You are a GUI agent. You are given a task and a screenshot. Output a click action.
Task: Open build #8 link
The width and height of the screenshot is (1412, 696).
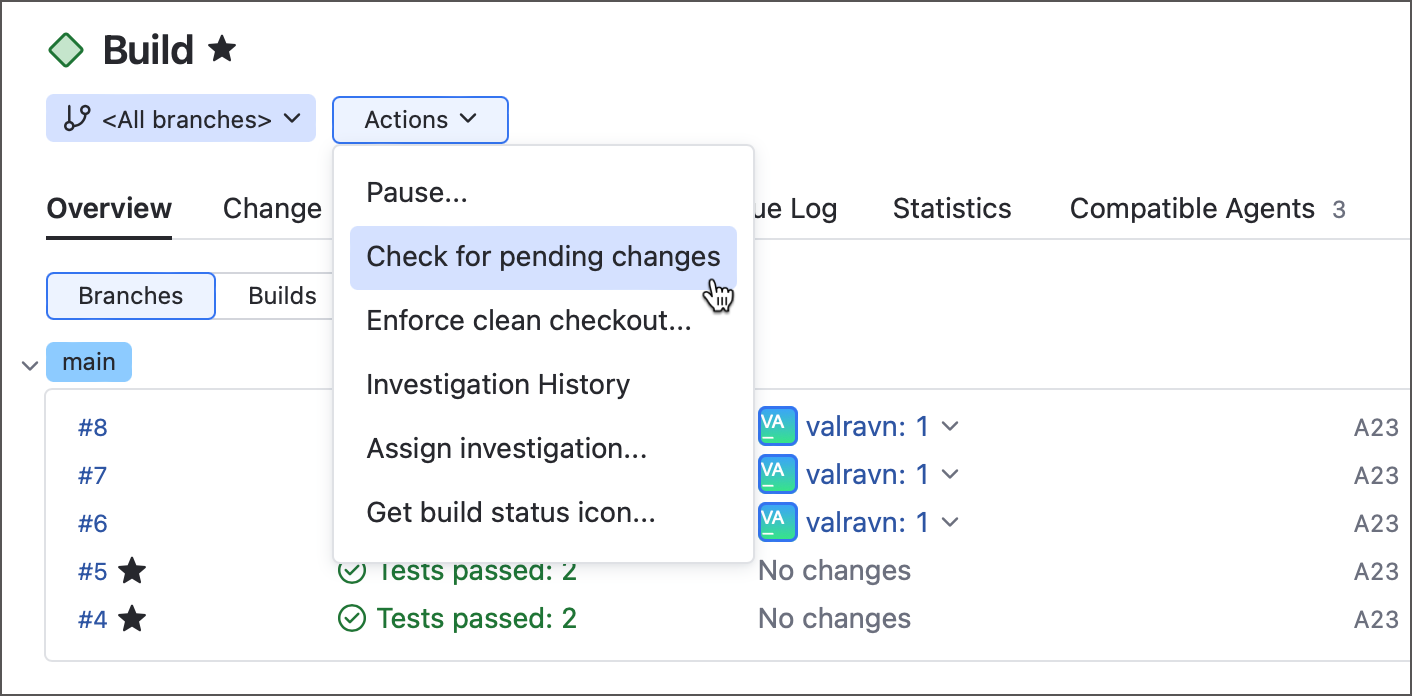(x=93, y=428)
